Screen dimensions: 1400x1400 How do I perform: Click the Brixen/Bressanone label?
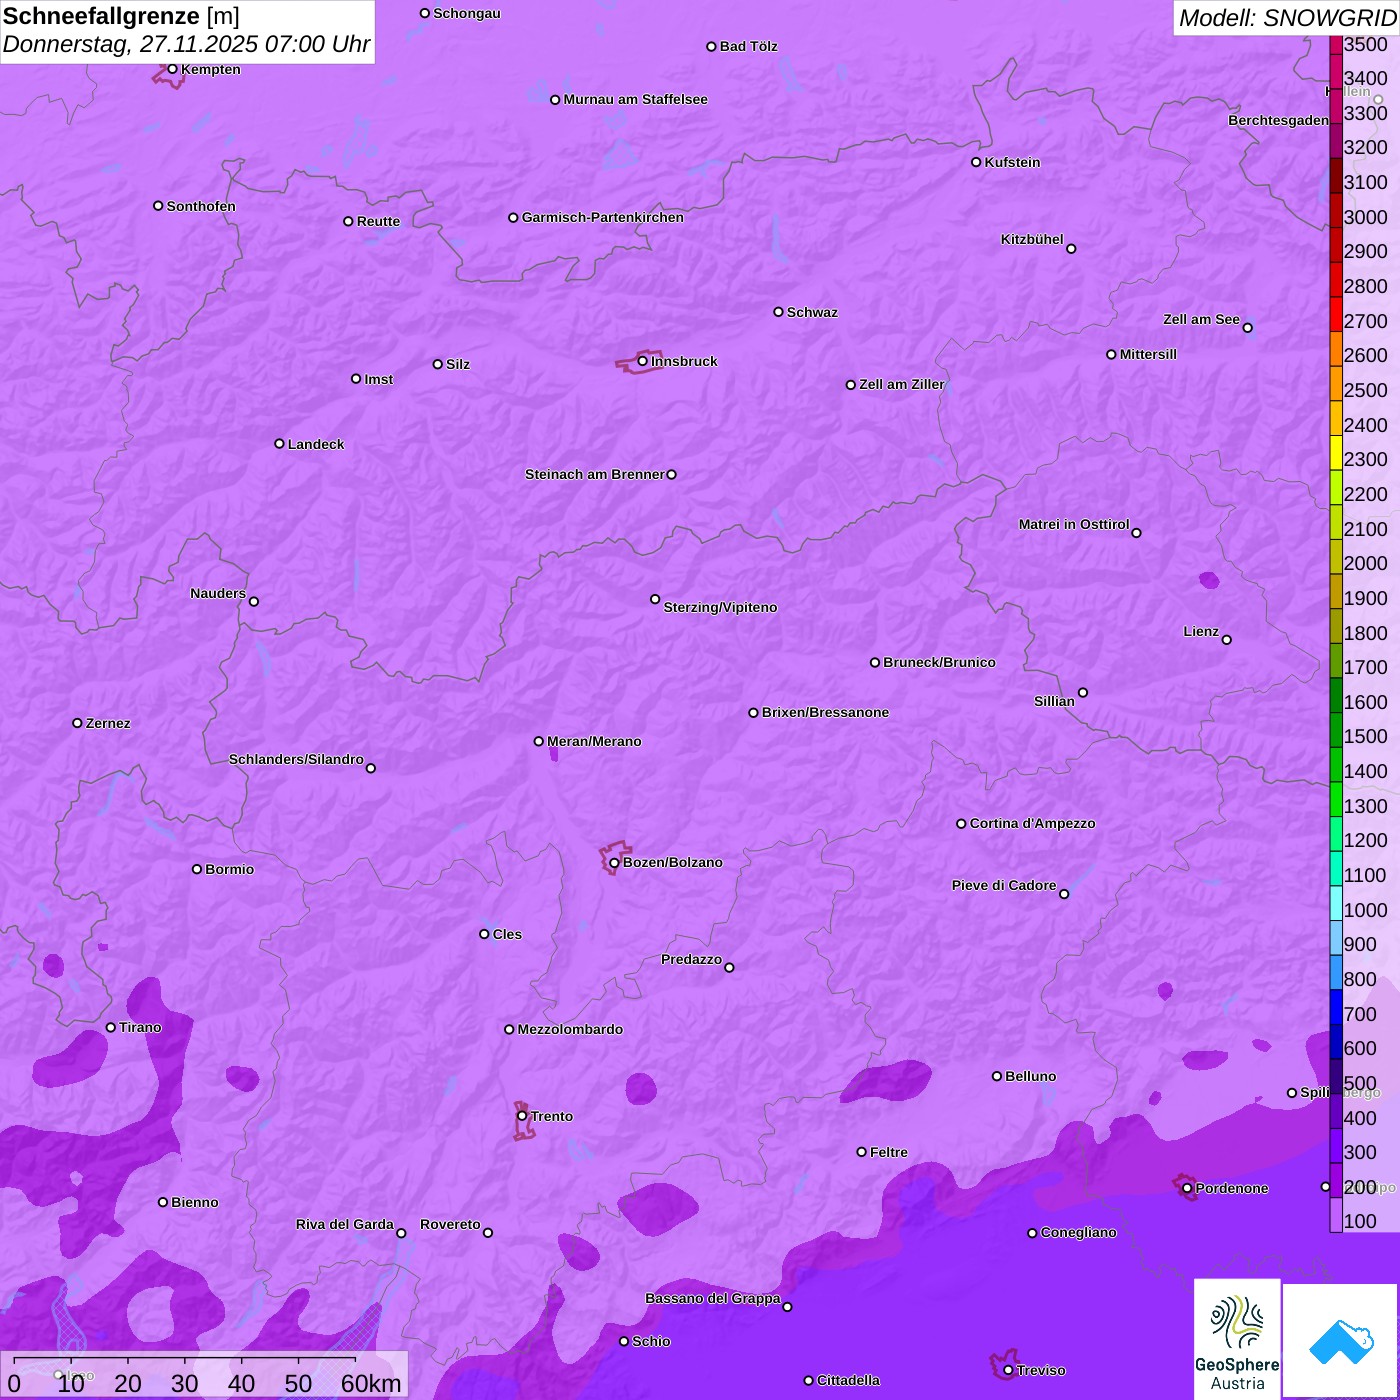point(825,712)
